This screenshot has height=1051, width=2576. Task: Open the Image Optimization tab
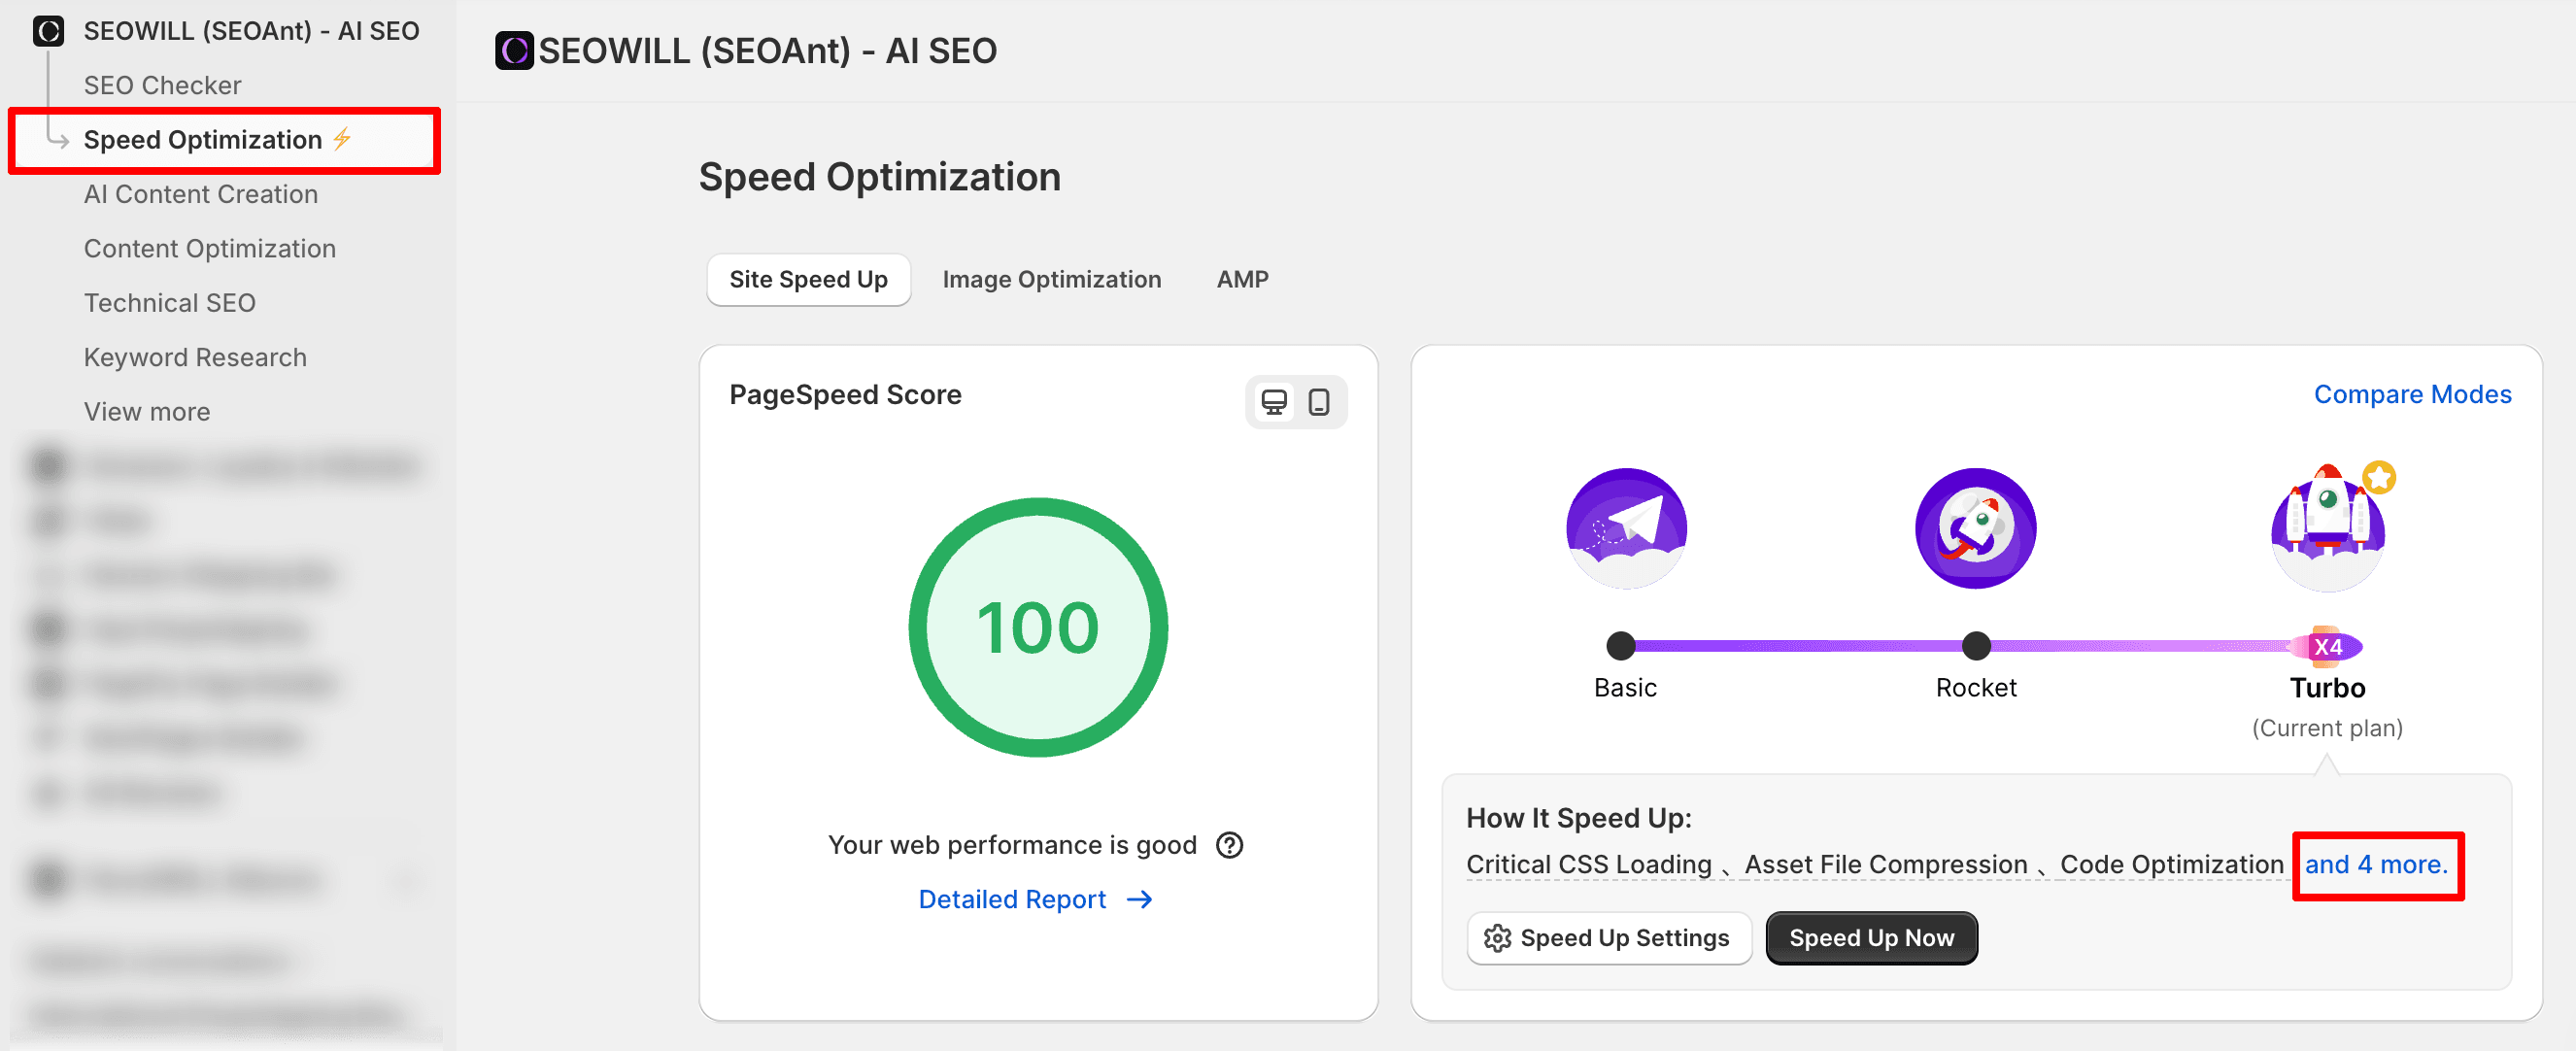click(1051, 279)
